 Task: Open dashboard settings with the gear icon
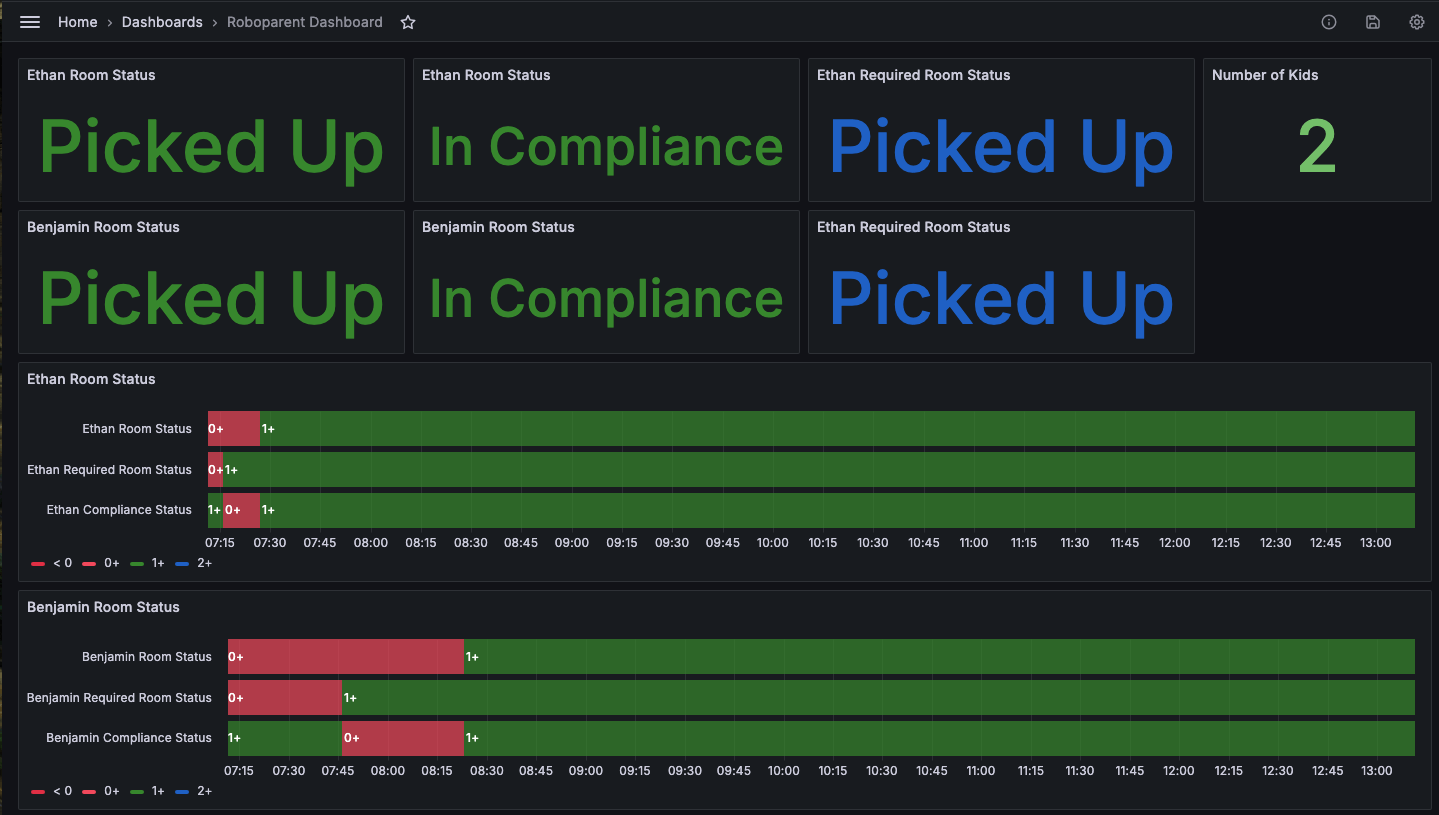tap(1416, 21)
